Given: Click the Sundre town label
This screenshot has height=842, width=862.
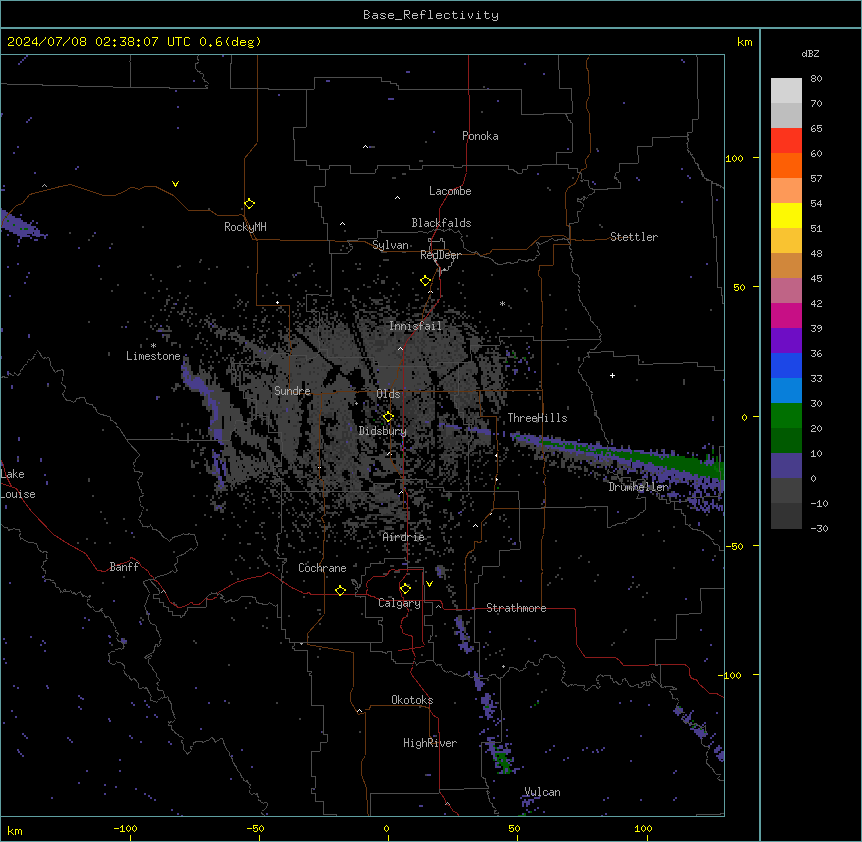Looking at the screenshot, I should click(292, 391).
